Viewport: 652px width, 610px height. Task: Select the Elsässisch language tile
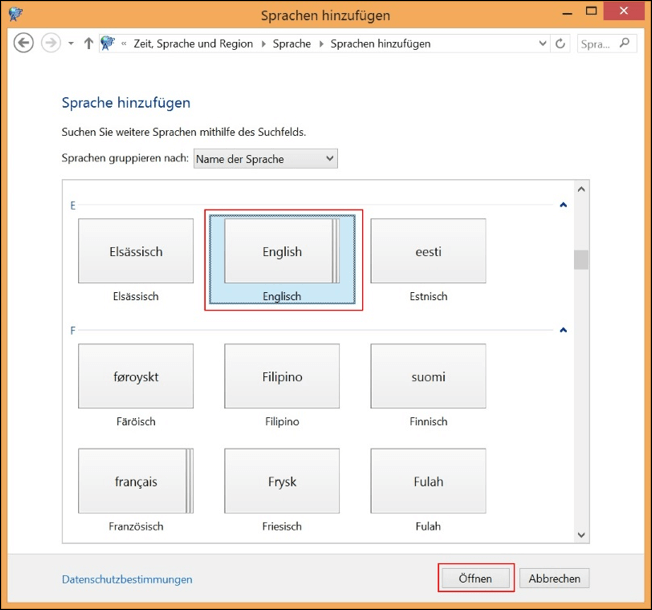[136, 251]
